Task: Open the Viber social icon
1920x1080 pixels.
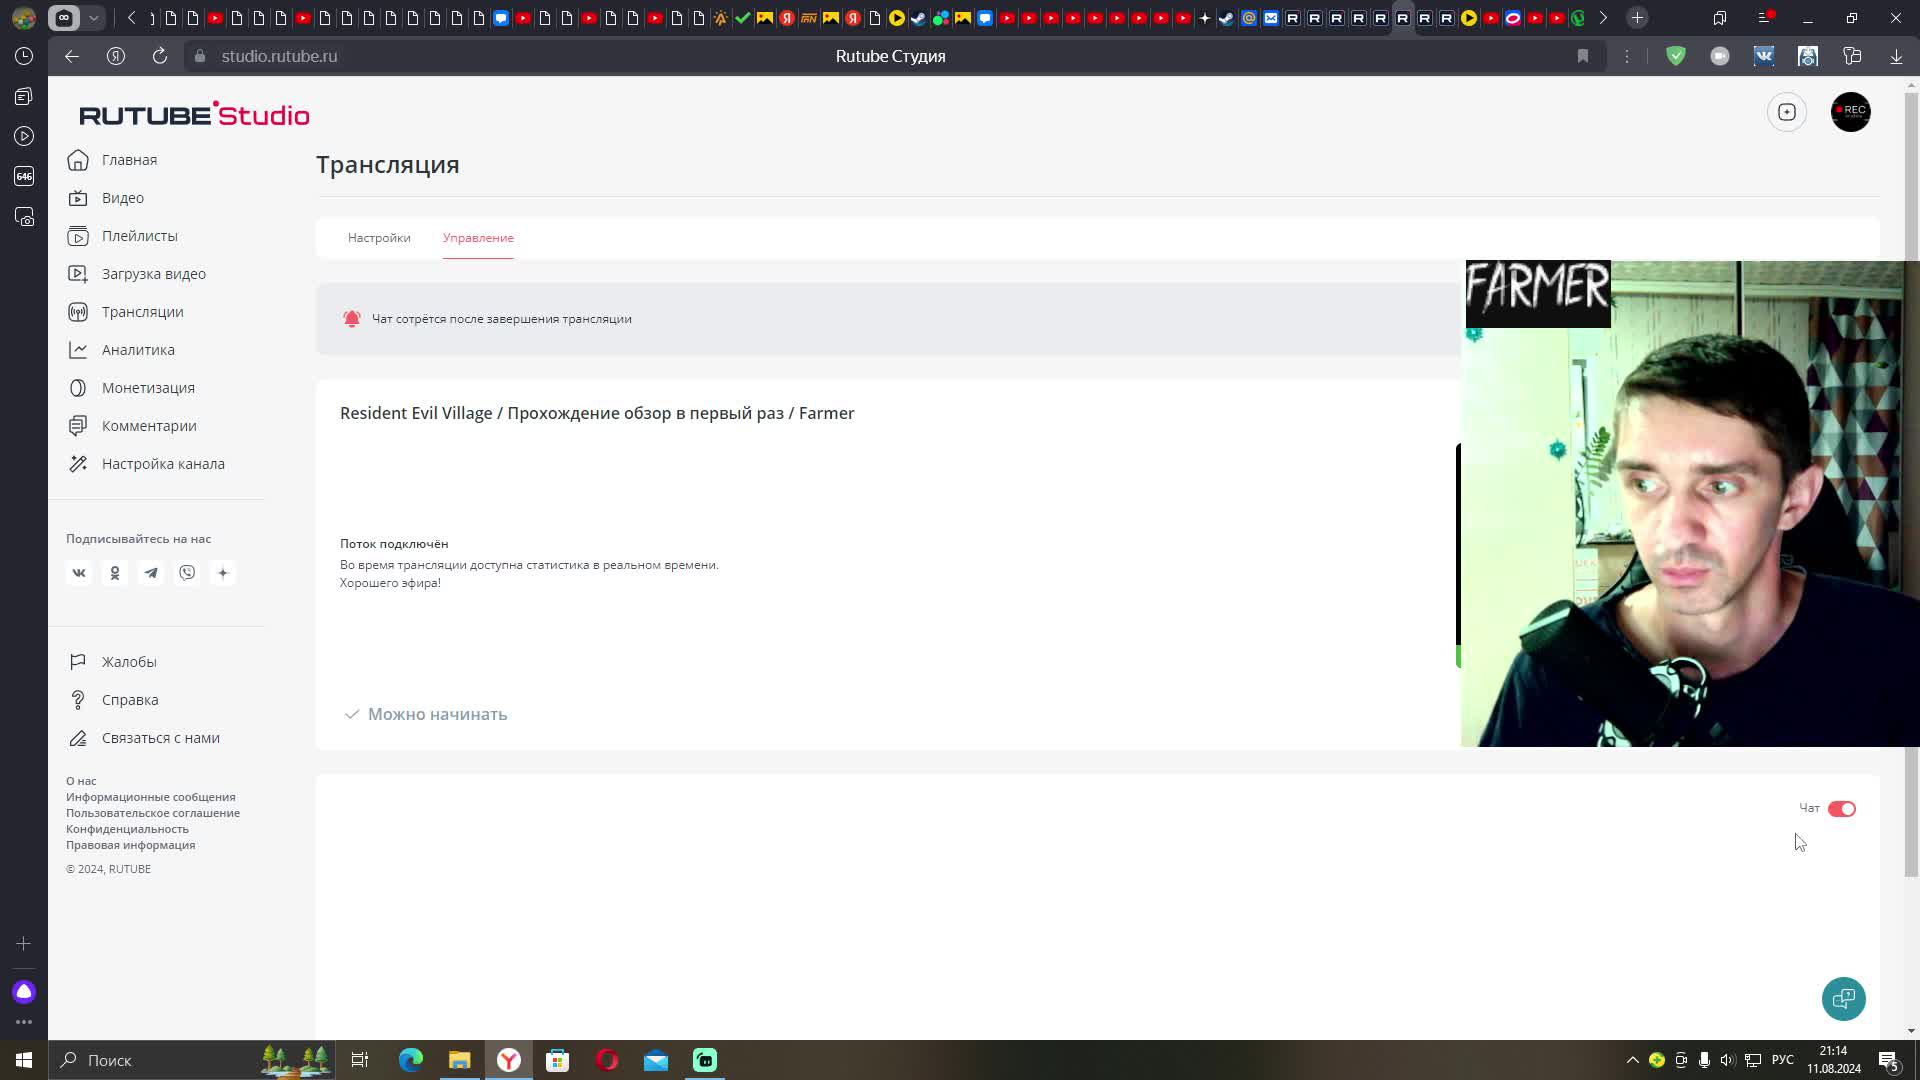Action: click(187, 573)
